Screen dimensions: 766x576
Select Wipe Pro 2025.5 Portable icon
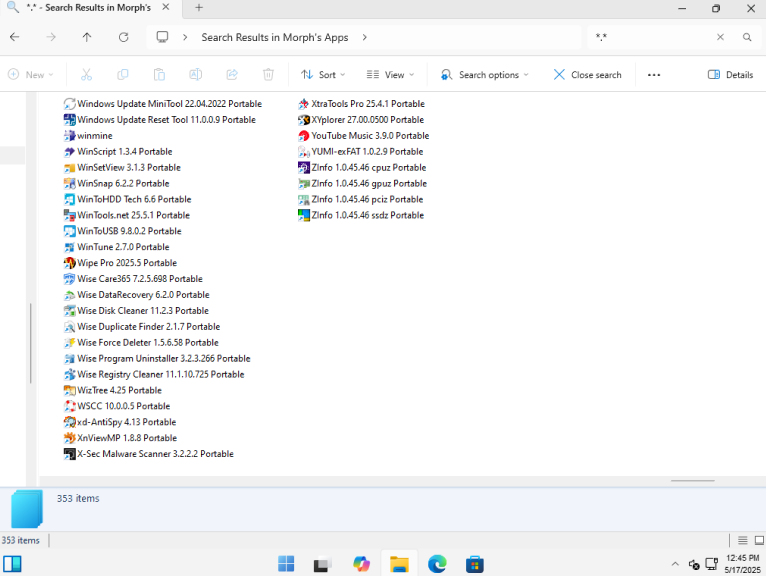coord(69,263)
